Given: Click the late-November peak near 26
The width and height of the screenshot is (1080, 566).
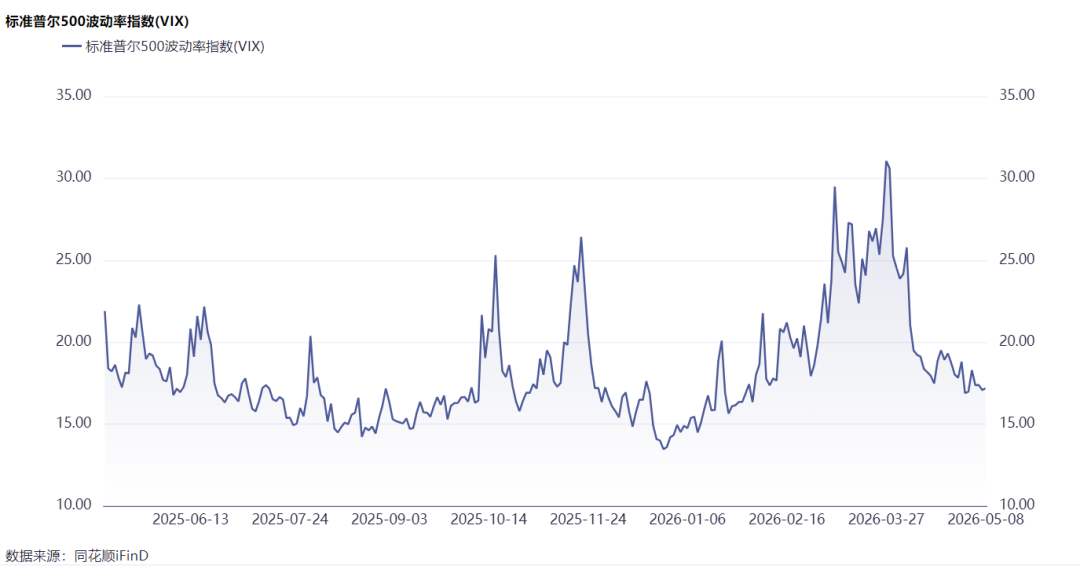Looking at the screenshot, I should [x=581, y=238].
